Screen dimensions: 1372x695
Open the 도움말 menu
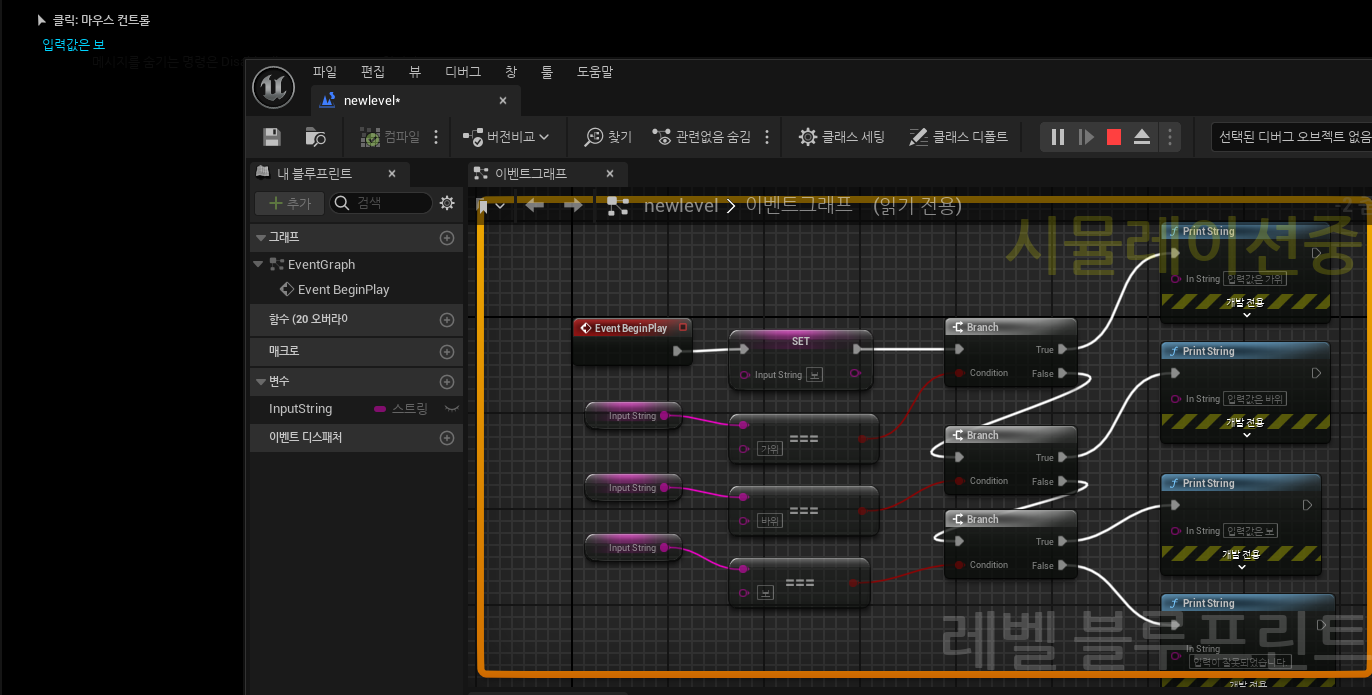(x=595, y=72)
